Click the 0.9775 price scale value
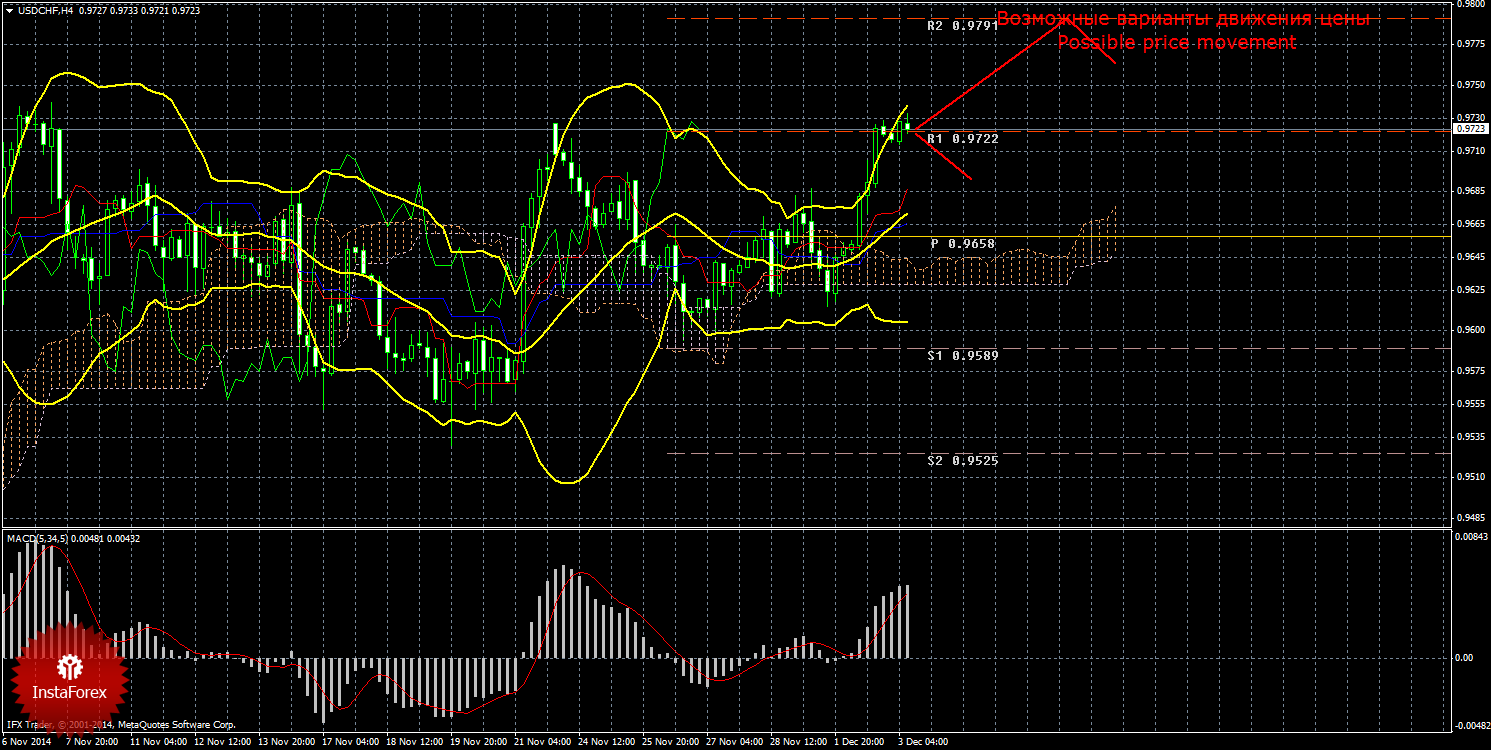 click(1469, 44)
